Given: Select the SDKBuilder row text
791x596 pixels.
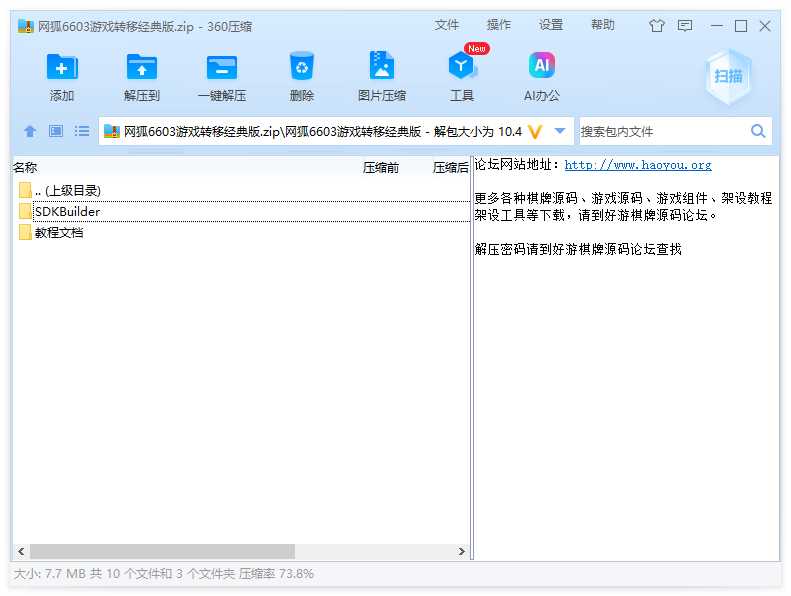Looking at the screenshot, I should click(67, 211).
